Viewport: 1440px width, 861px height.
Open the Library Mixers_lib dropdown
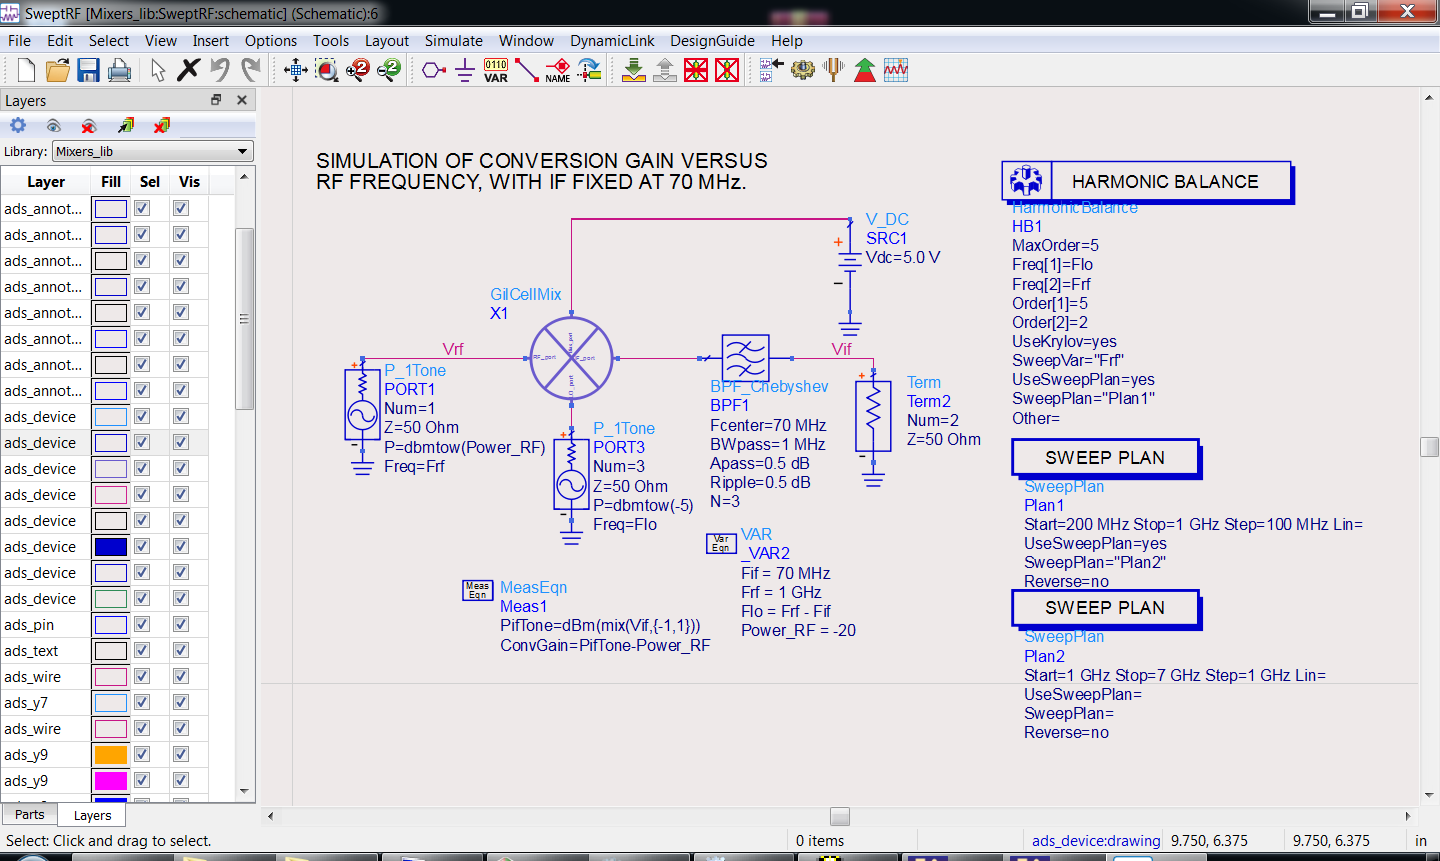coord(153,151)
